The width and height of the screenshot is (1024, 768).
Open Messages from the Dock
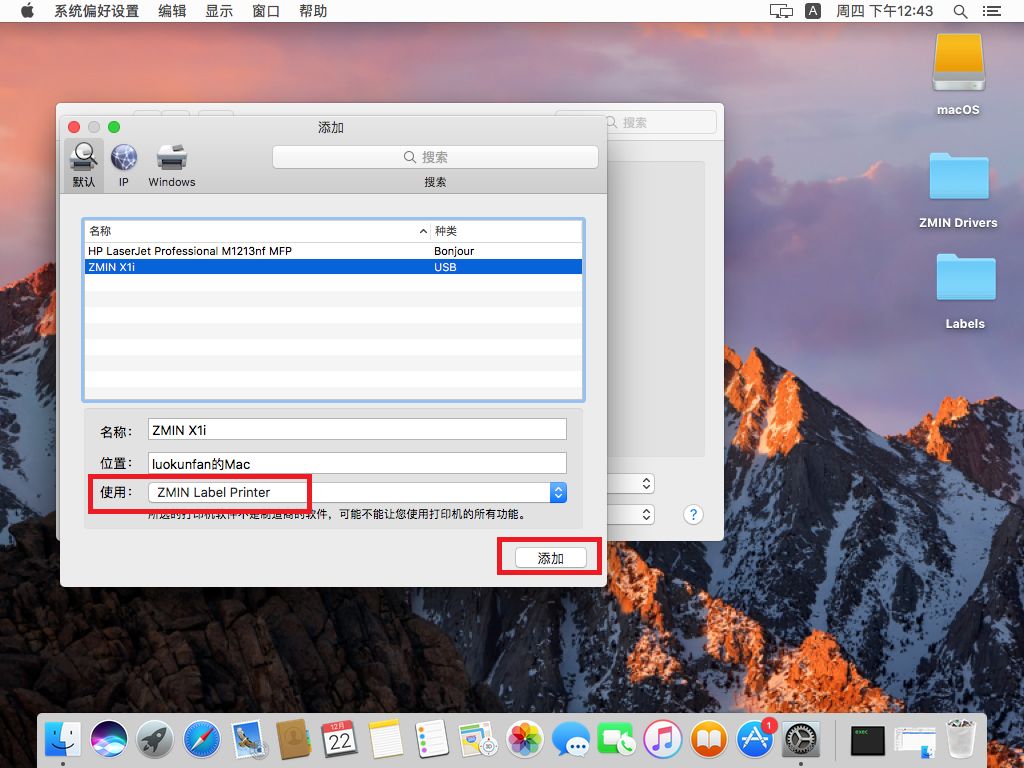coord(570,740)
